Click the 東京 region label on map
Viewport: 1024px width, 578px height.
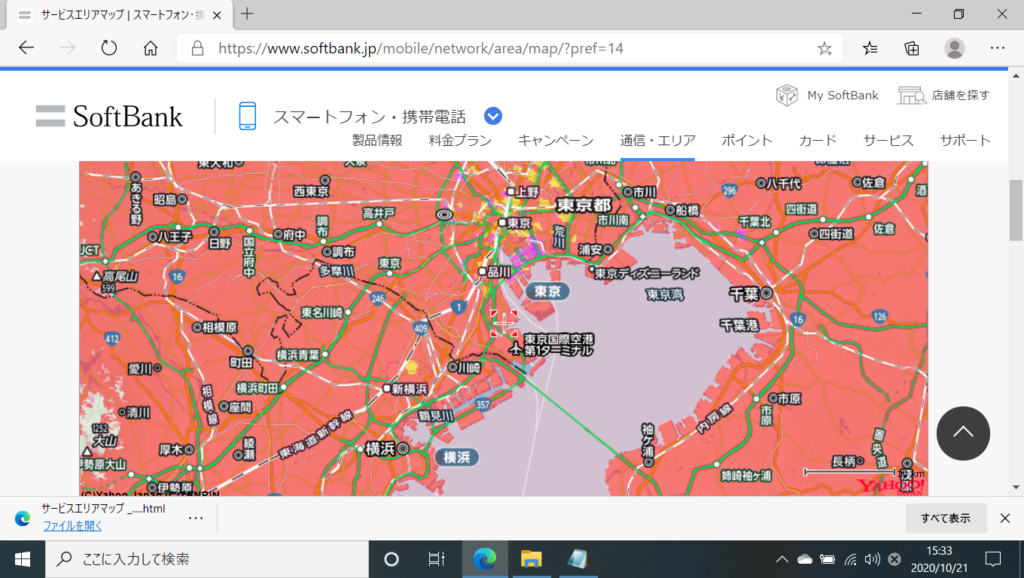[x=547, y=291]
